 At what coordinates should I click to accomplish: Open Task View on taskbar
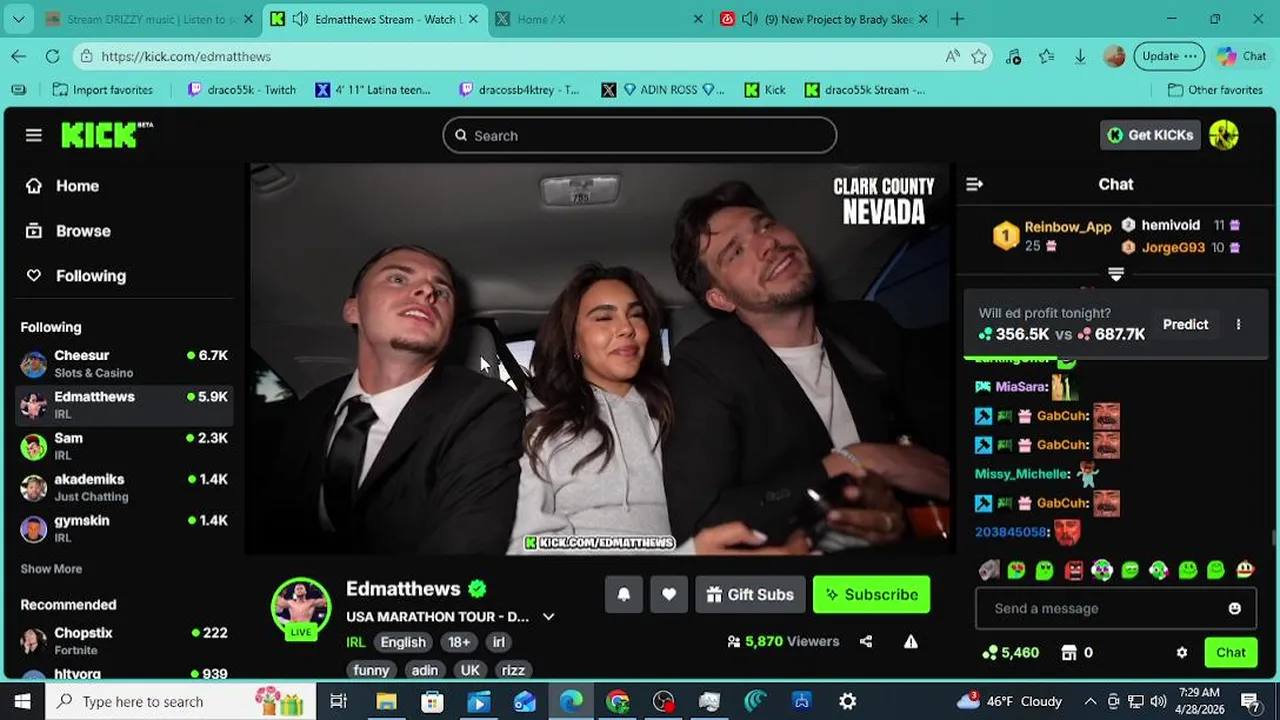pyautogui.click(x=338, y=701)
